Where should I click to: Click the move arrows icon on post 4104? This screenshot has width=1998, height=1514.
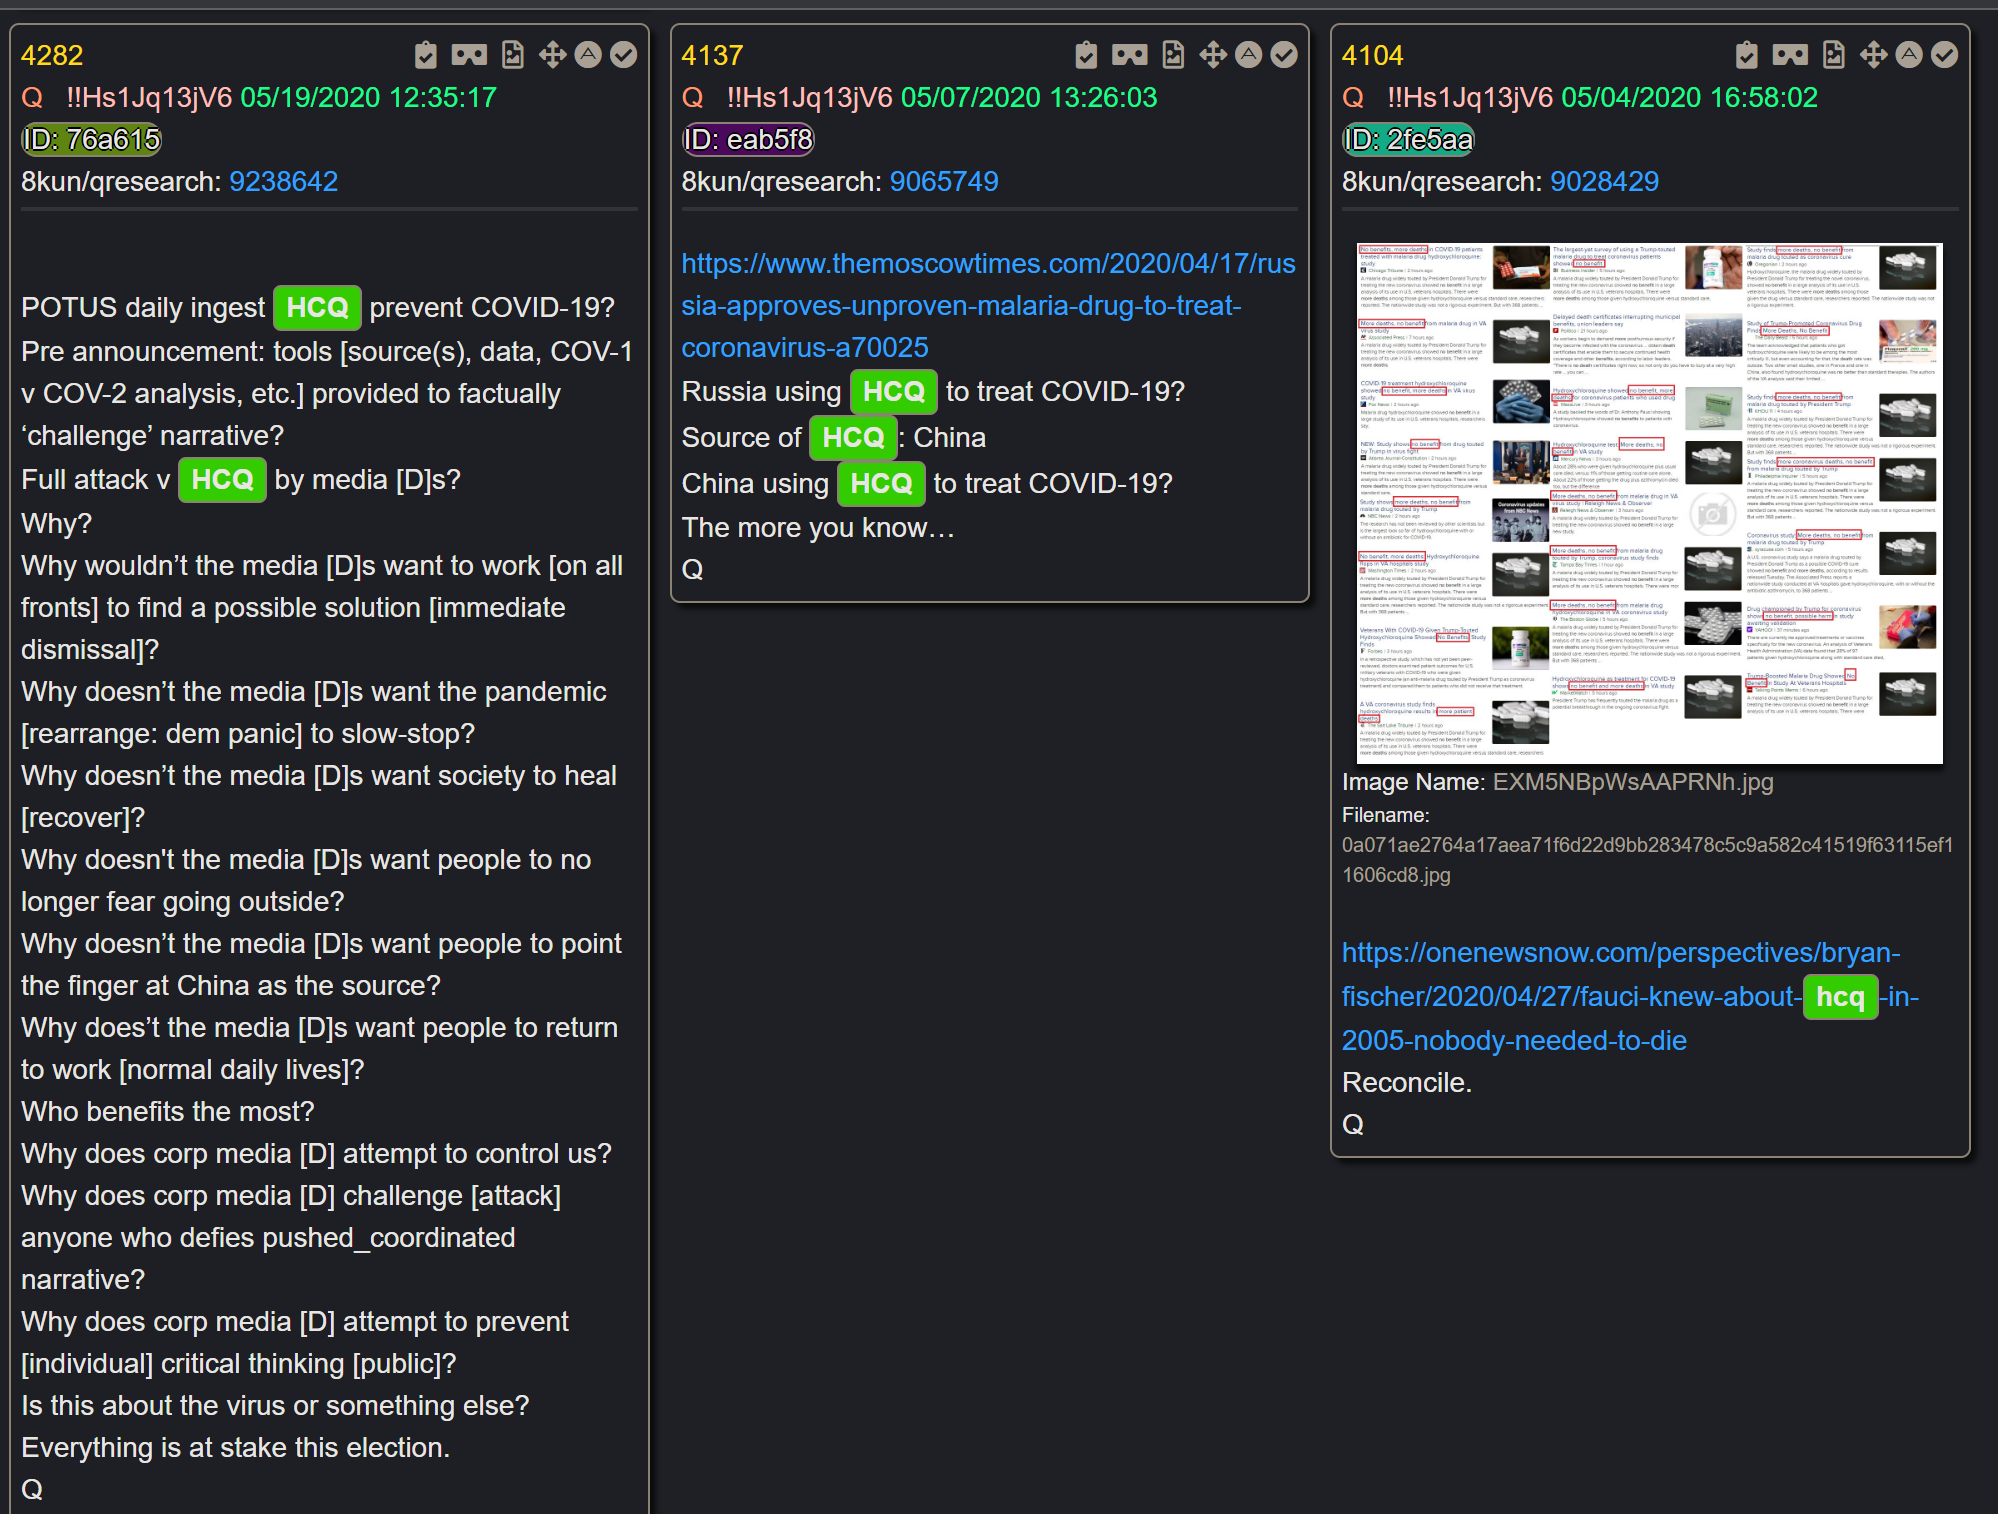coord(1873,55)
